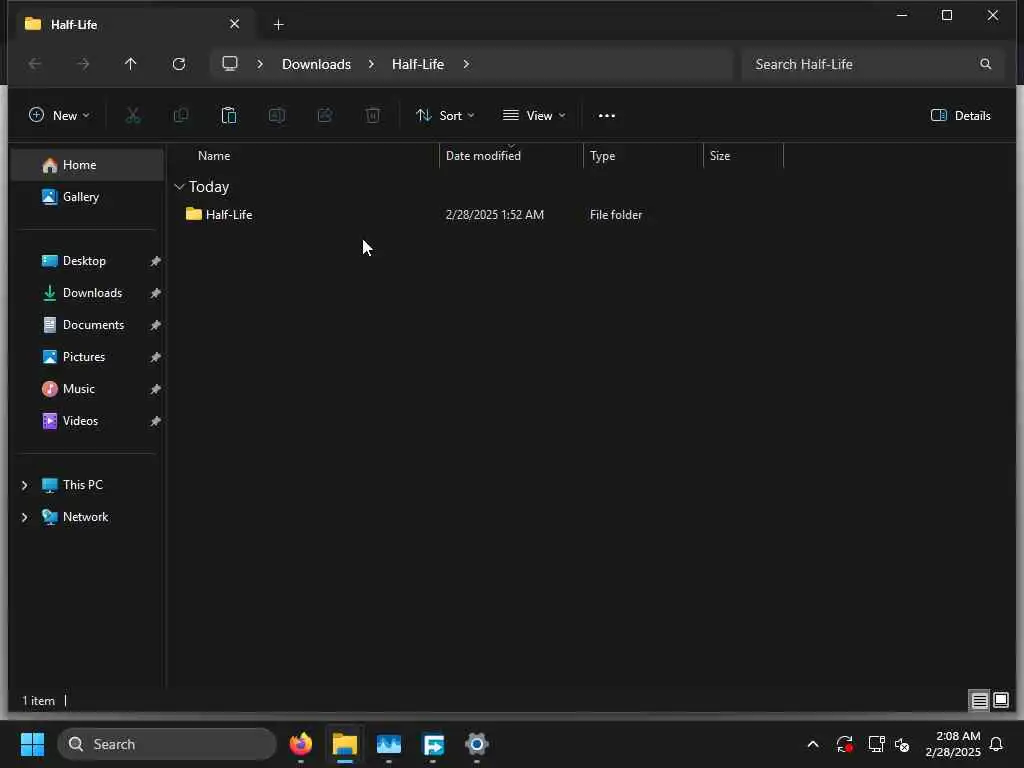Expand the This PC tree node
1024x768 pixels.
click(25, 485)
